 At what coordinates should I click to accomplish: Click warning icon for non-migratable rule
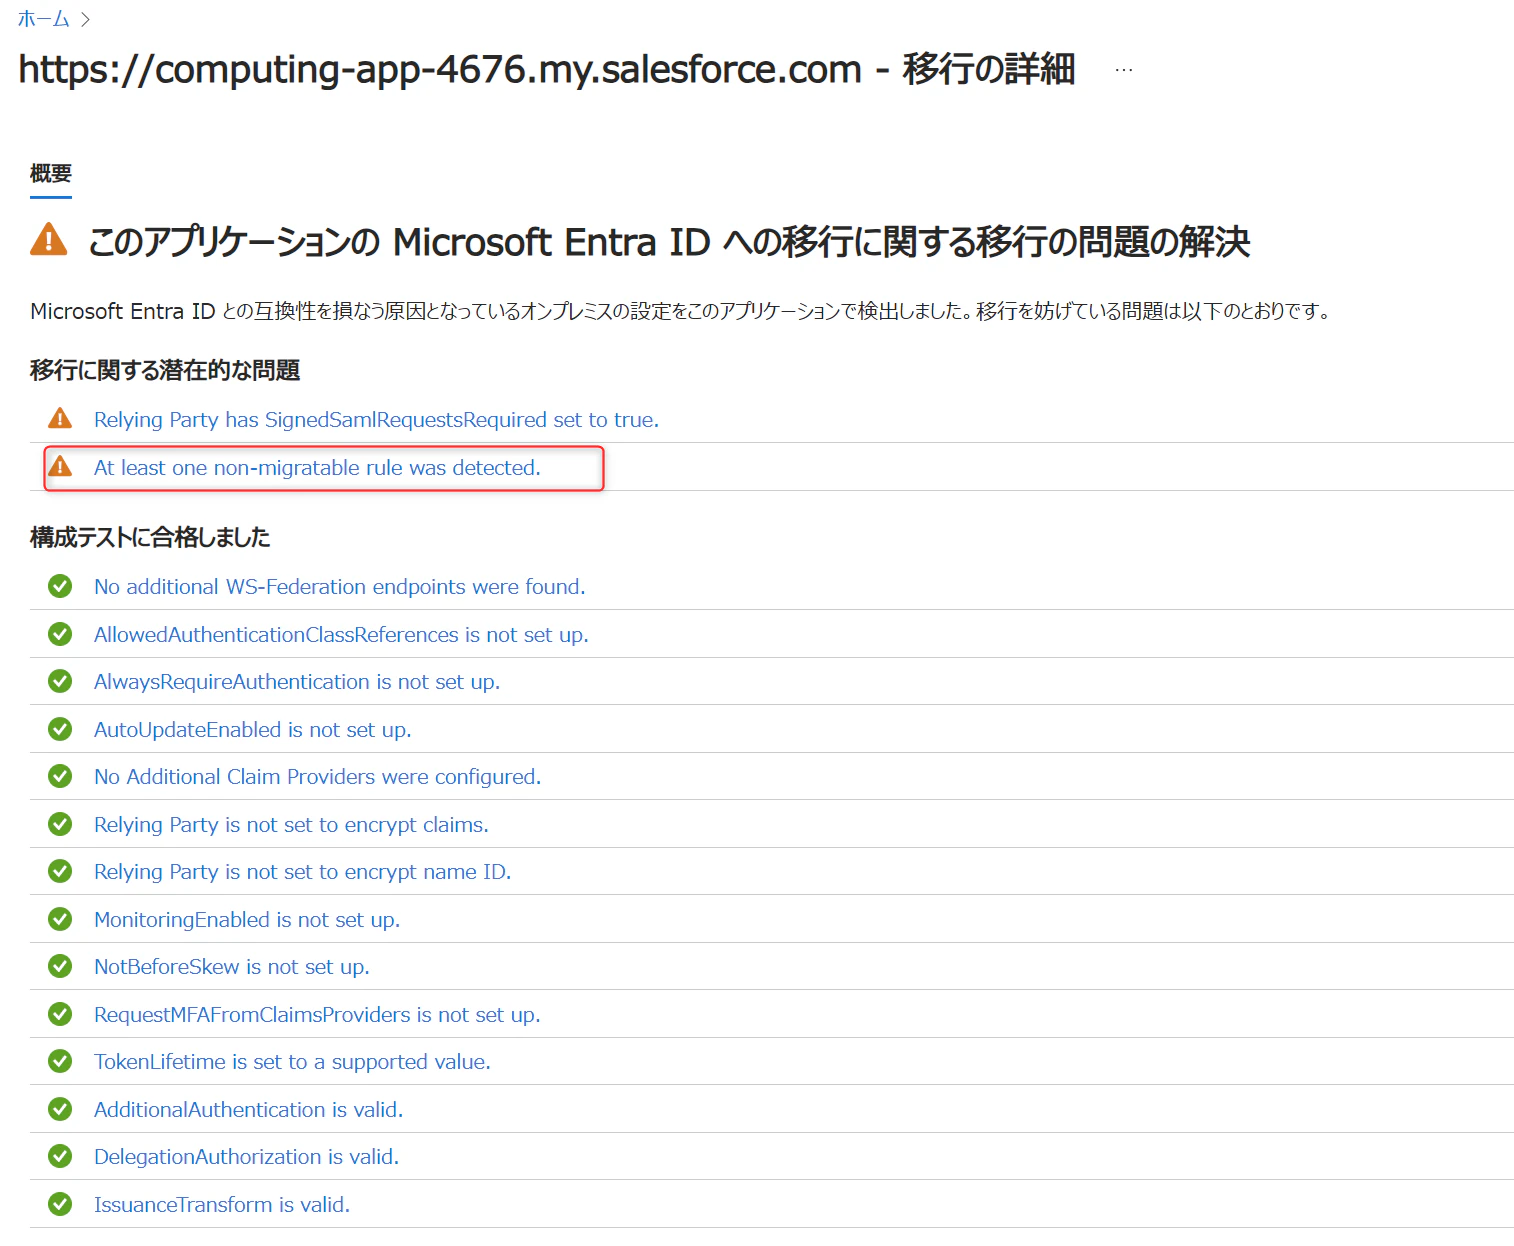[60, 466]
